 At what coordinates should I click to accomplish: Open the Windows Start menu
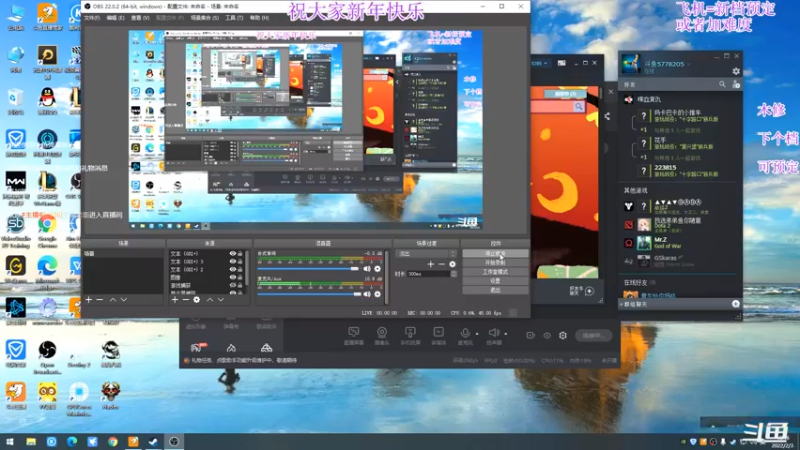tap(10, 442)
